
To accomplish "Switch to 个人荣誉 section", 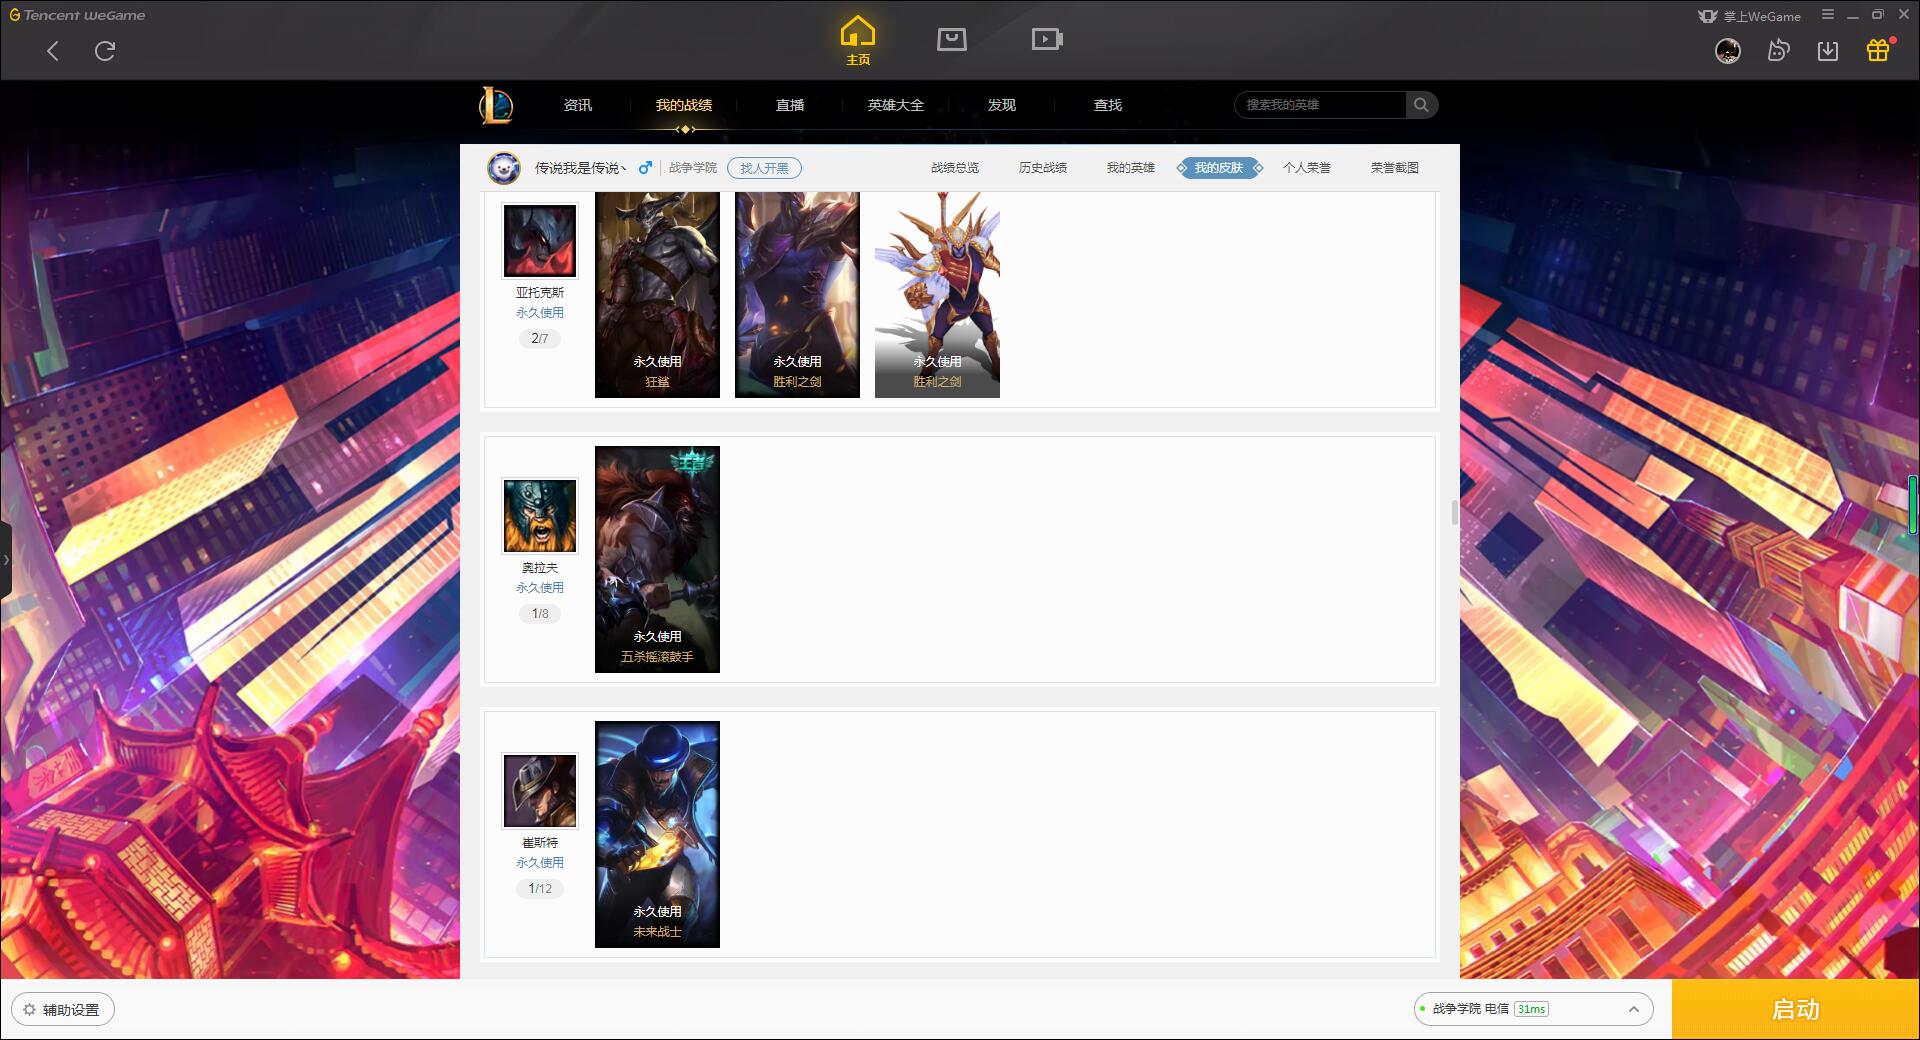I will pos(1307,168).
